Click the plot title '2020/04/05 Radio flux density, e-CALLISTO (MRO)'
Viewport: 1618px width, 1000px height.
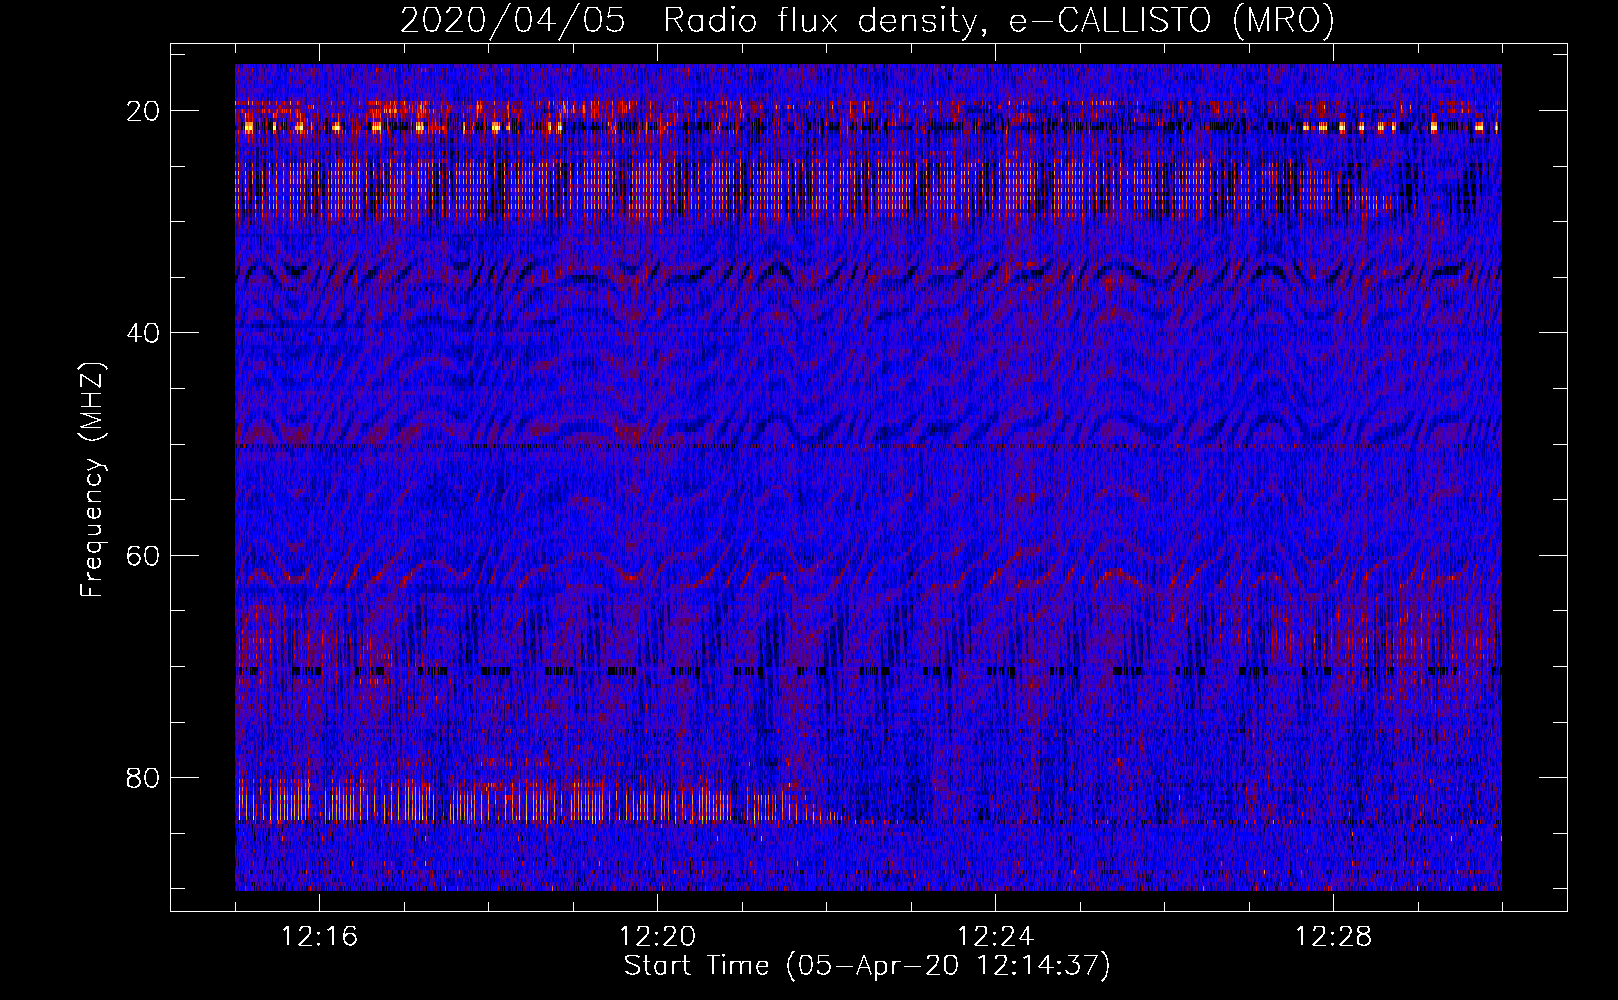coord(867,21)
